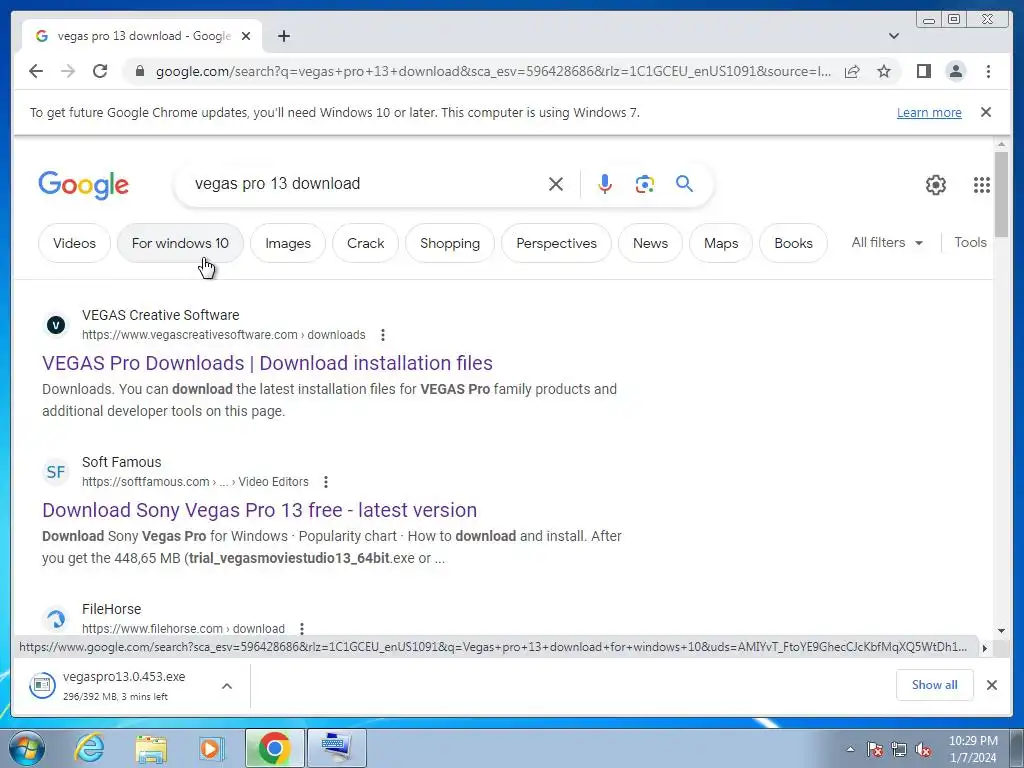View site information lock icon
This screenshot has width=1024, height=768.
tap(139, 71)
